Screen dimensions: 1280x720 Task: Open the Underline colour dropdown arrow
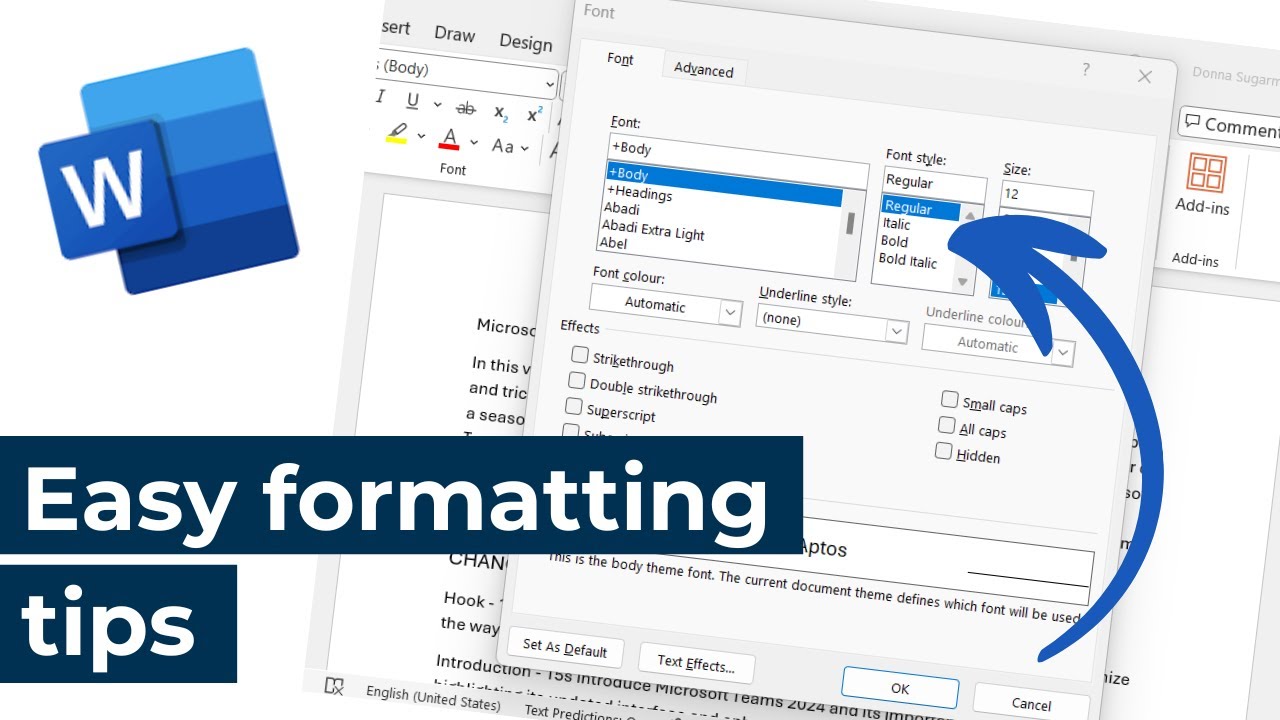point(1063,352)
